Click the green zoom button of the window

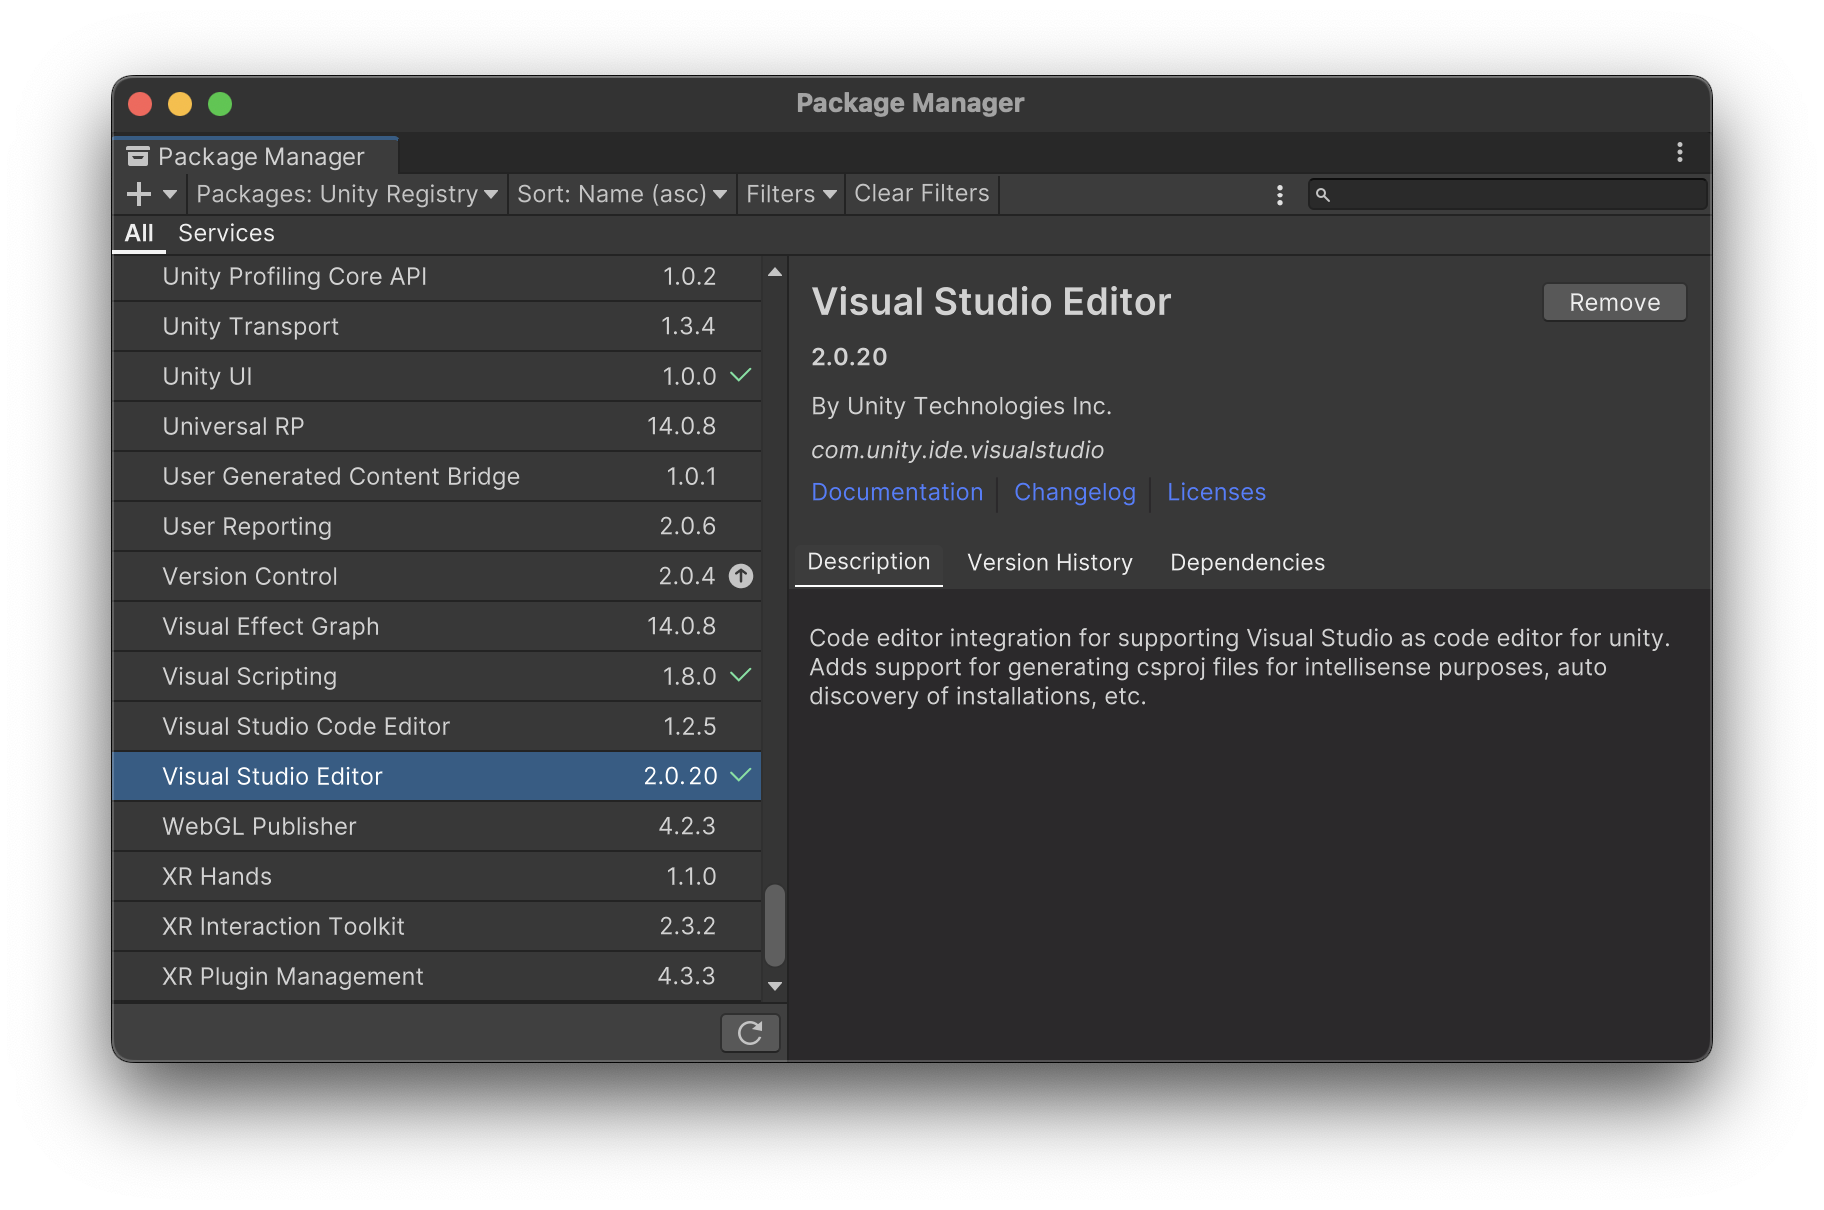[x=219, y=103]
